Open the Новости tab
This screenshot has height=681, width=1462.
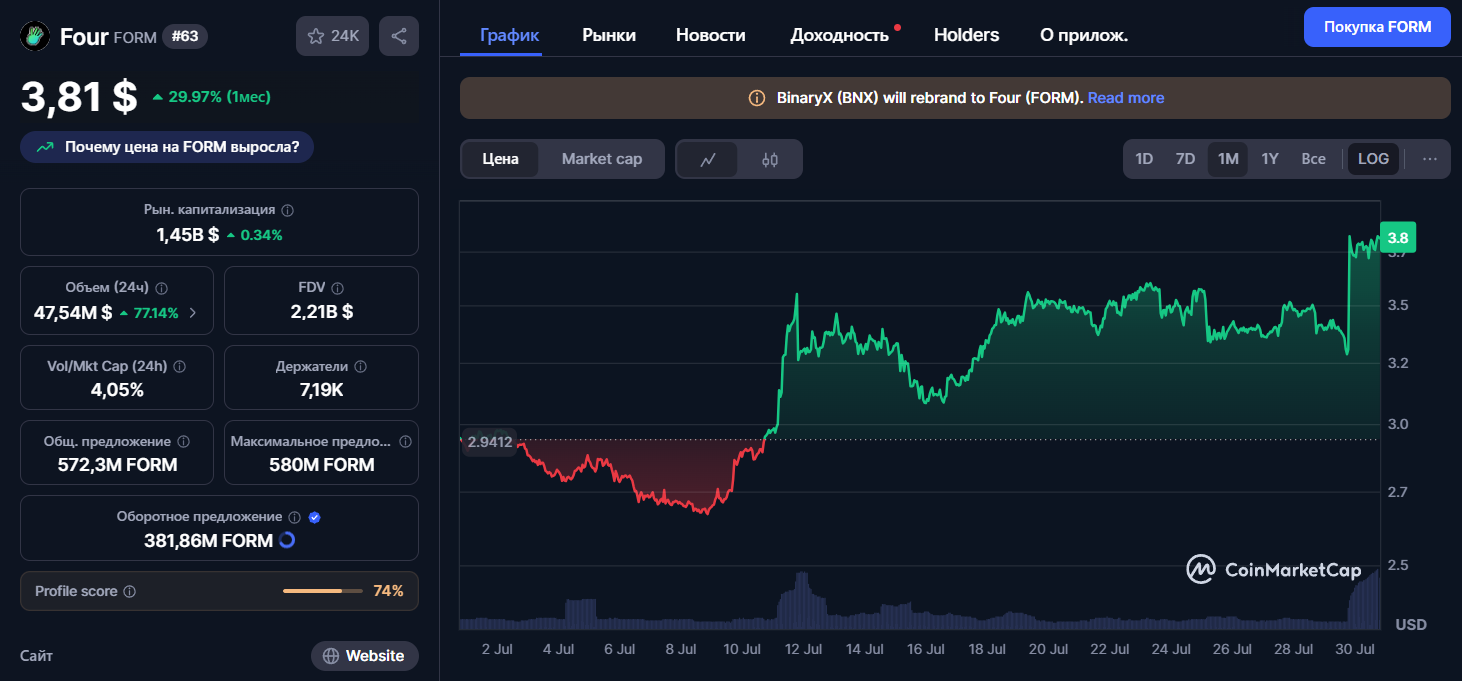(x=711, y=35)
